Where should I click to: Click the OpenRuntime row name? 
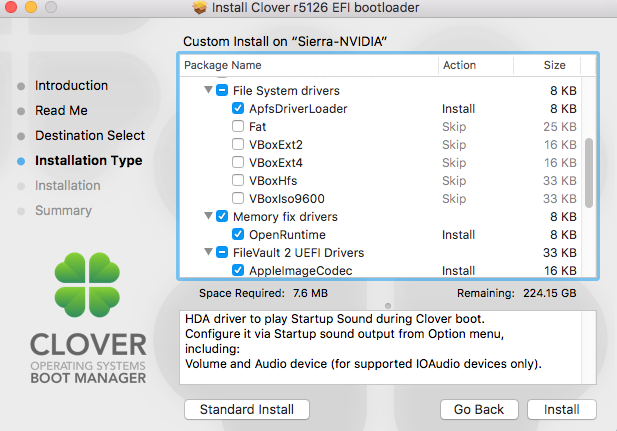click(x=287, y=235)
